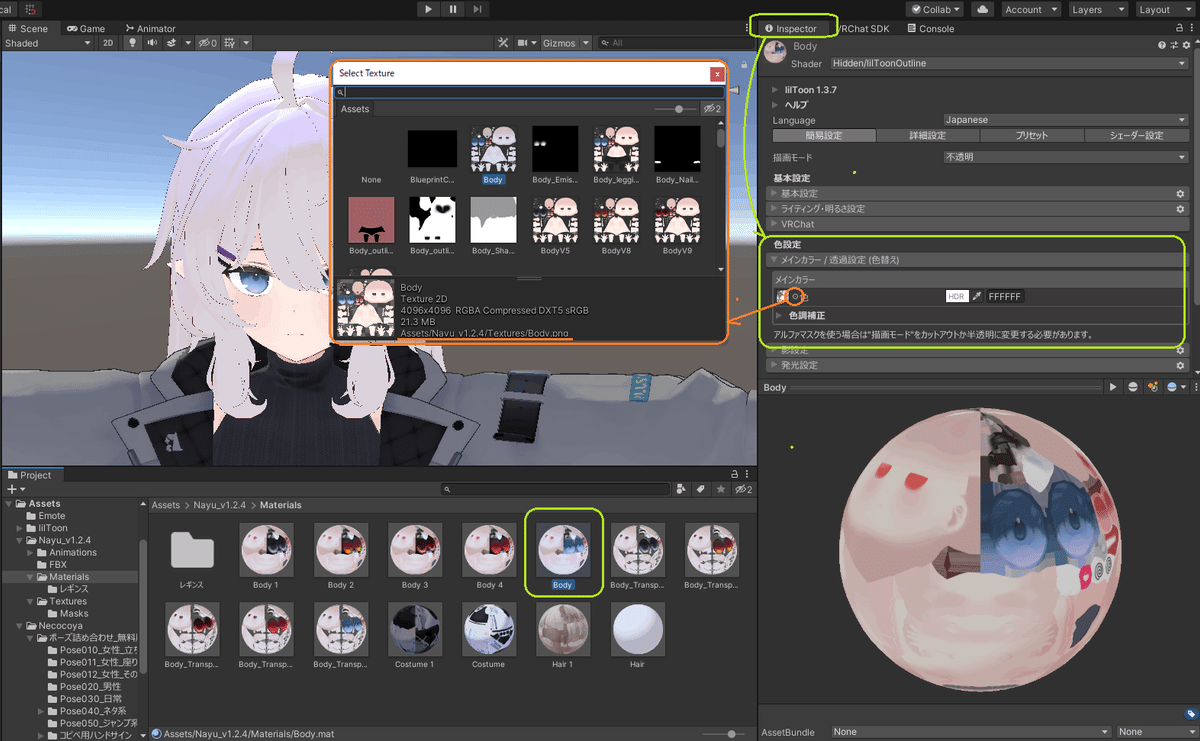This screenshot has height=741, width=1200.
Task: Select the Costume 1 material
Action: tap(414, 636)
